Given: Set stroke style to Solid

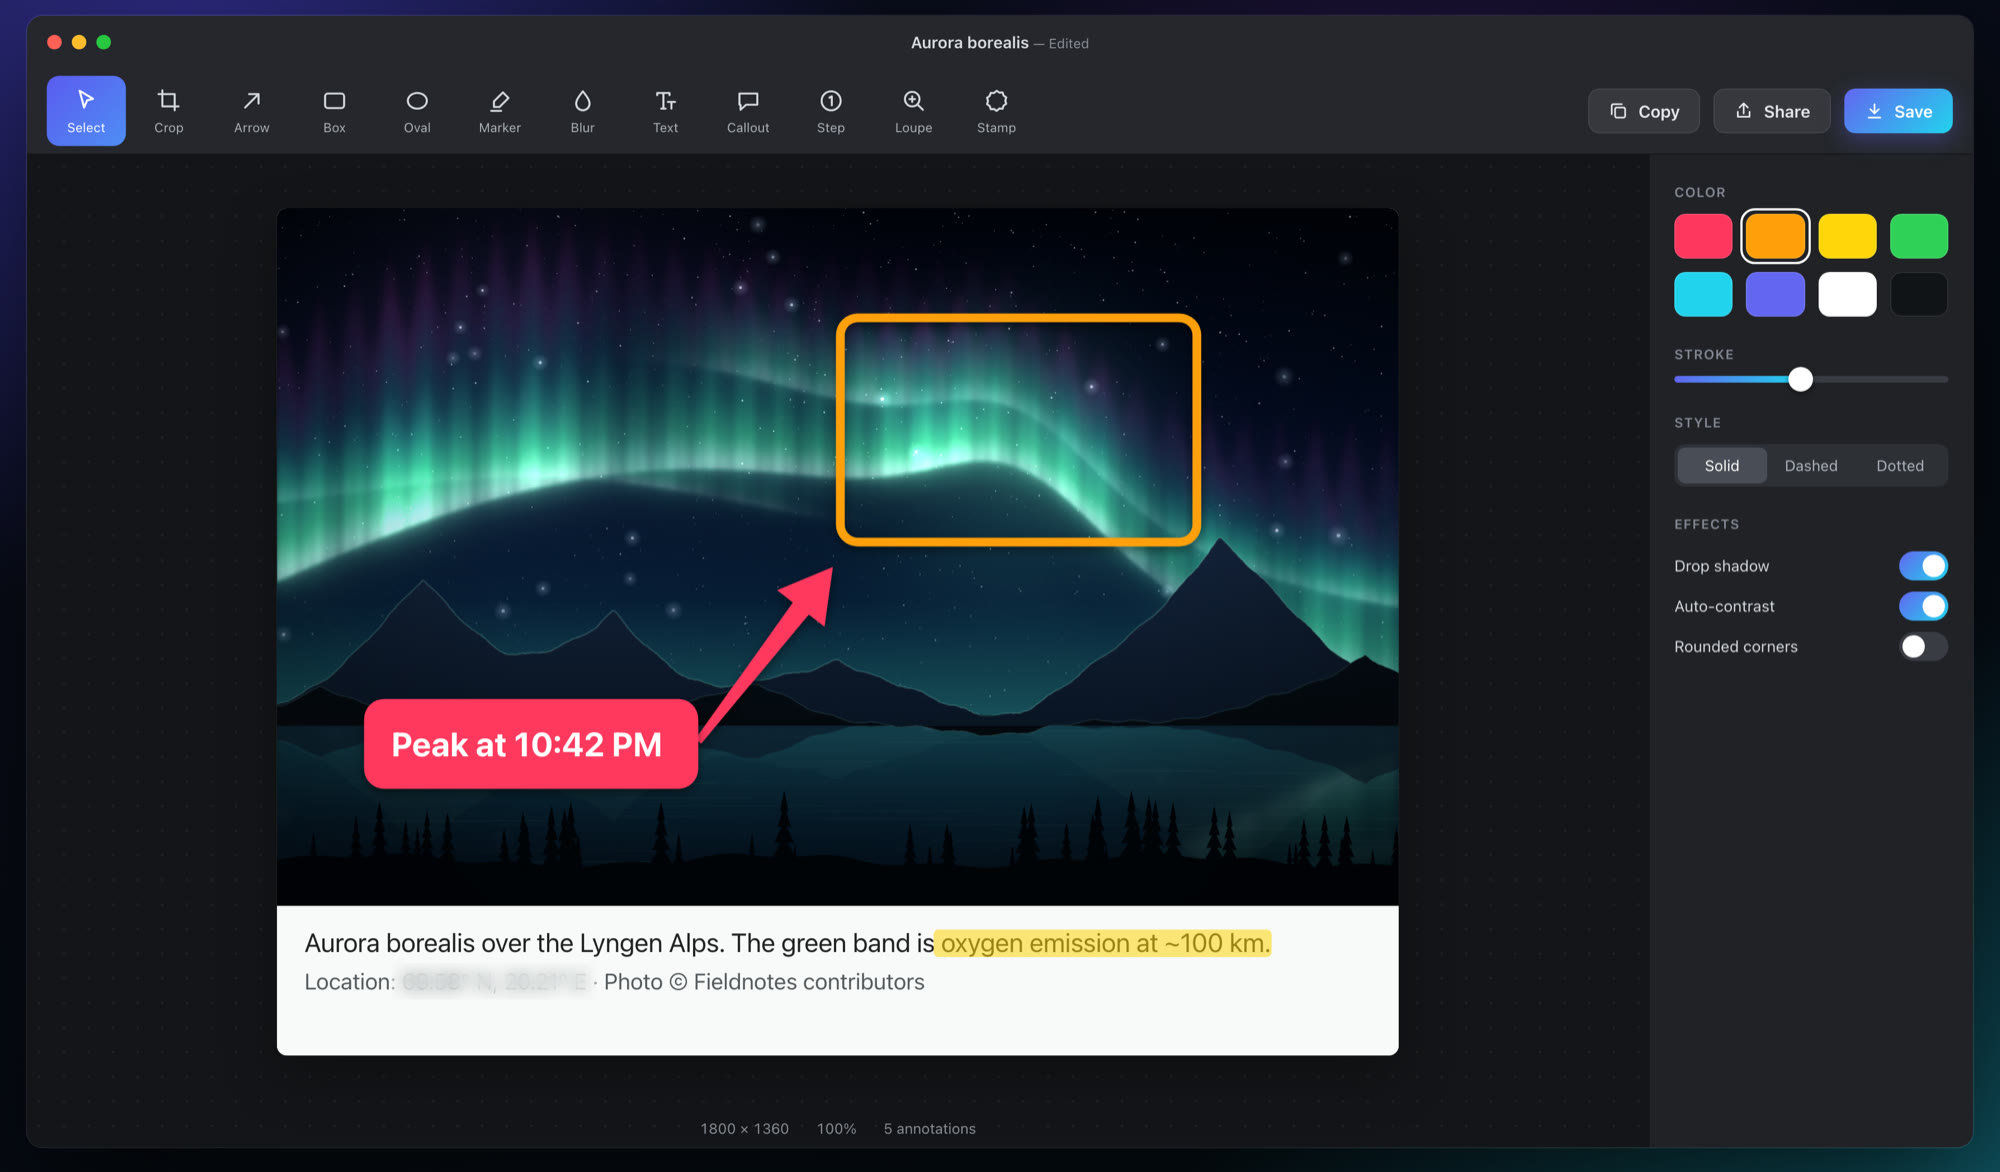Looking at the screenshot, I should [1722, 466].
